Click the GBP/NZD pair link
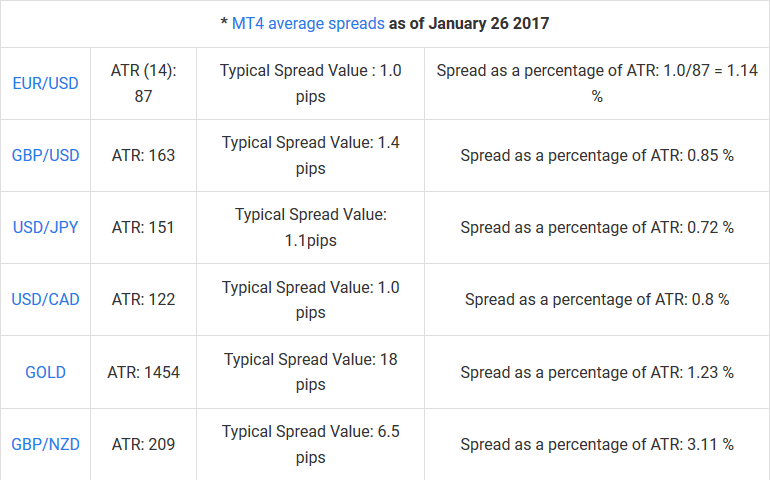The width and height of the screenshot is (770, 480). click(45, 443)
